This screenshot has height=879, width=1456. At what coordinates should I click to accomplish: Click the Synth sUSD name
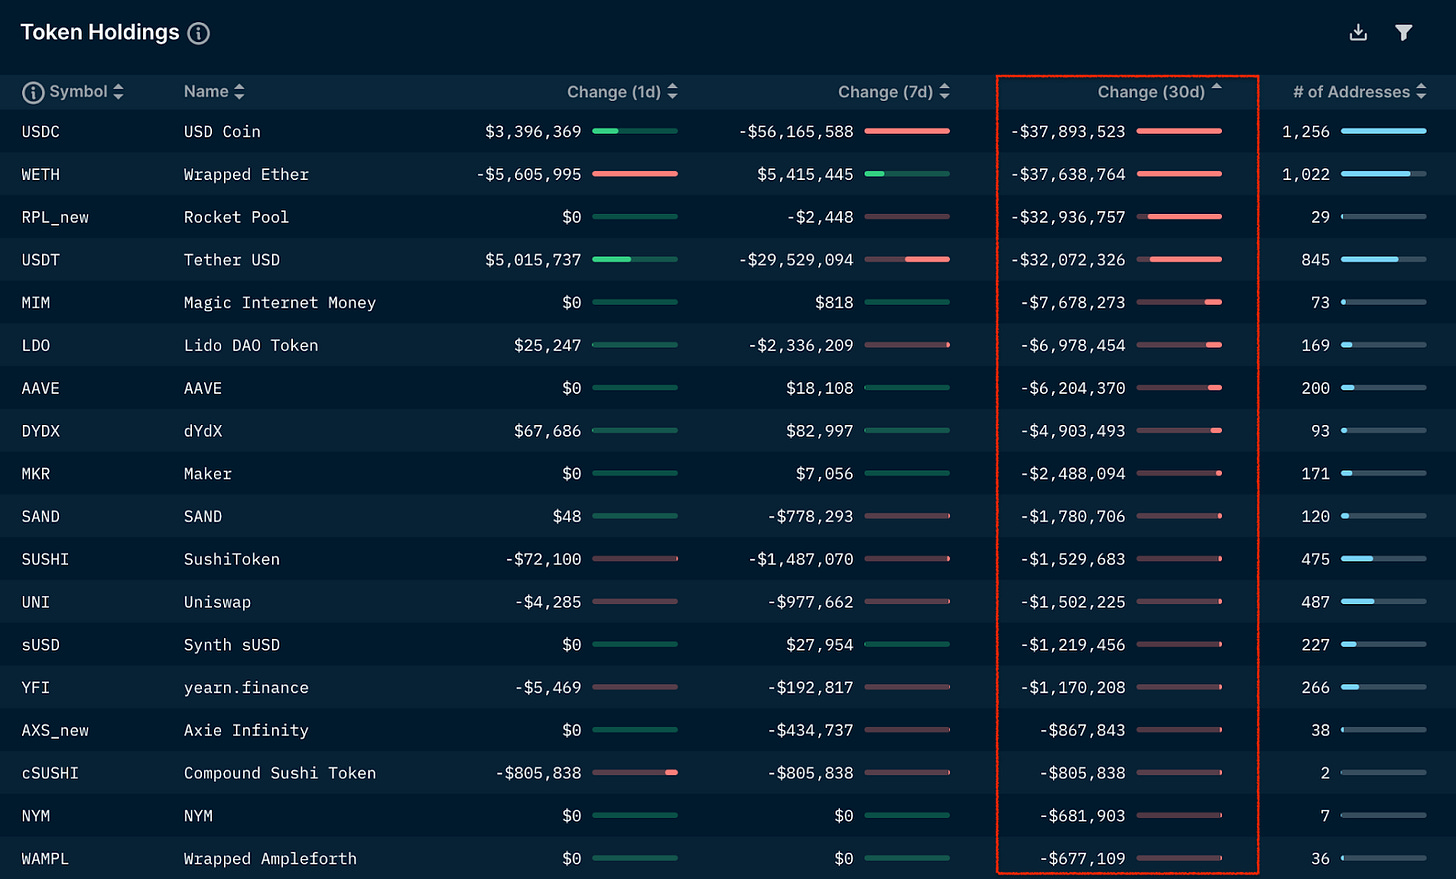(x=232, y=645)
